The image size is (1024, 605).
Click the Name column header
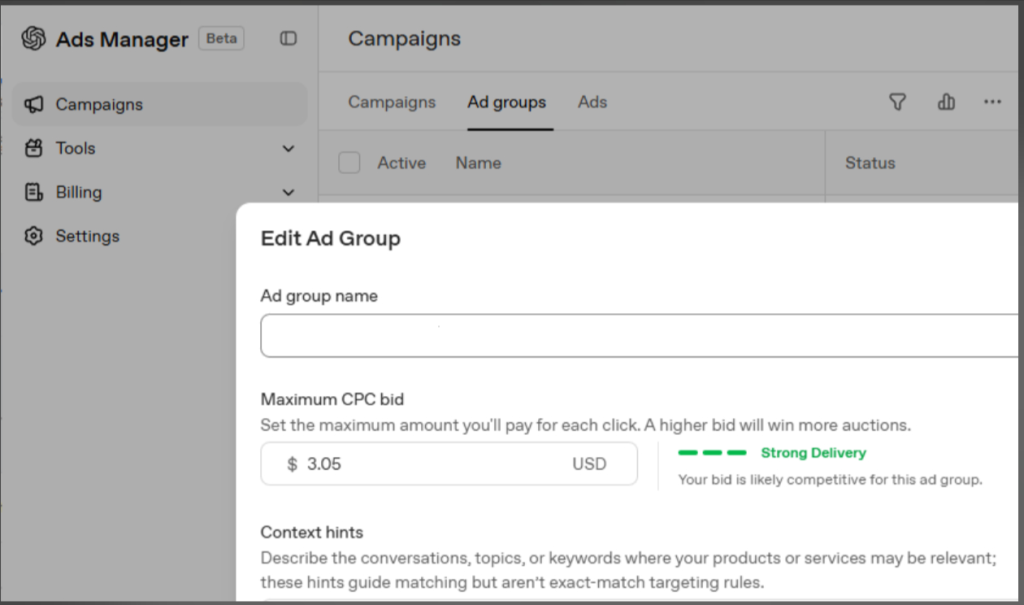479,163
